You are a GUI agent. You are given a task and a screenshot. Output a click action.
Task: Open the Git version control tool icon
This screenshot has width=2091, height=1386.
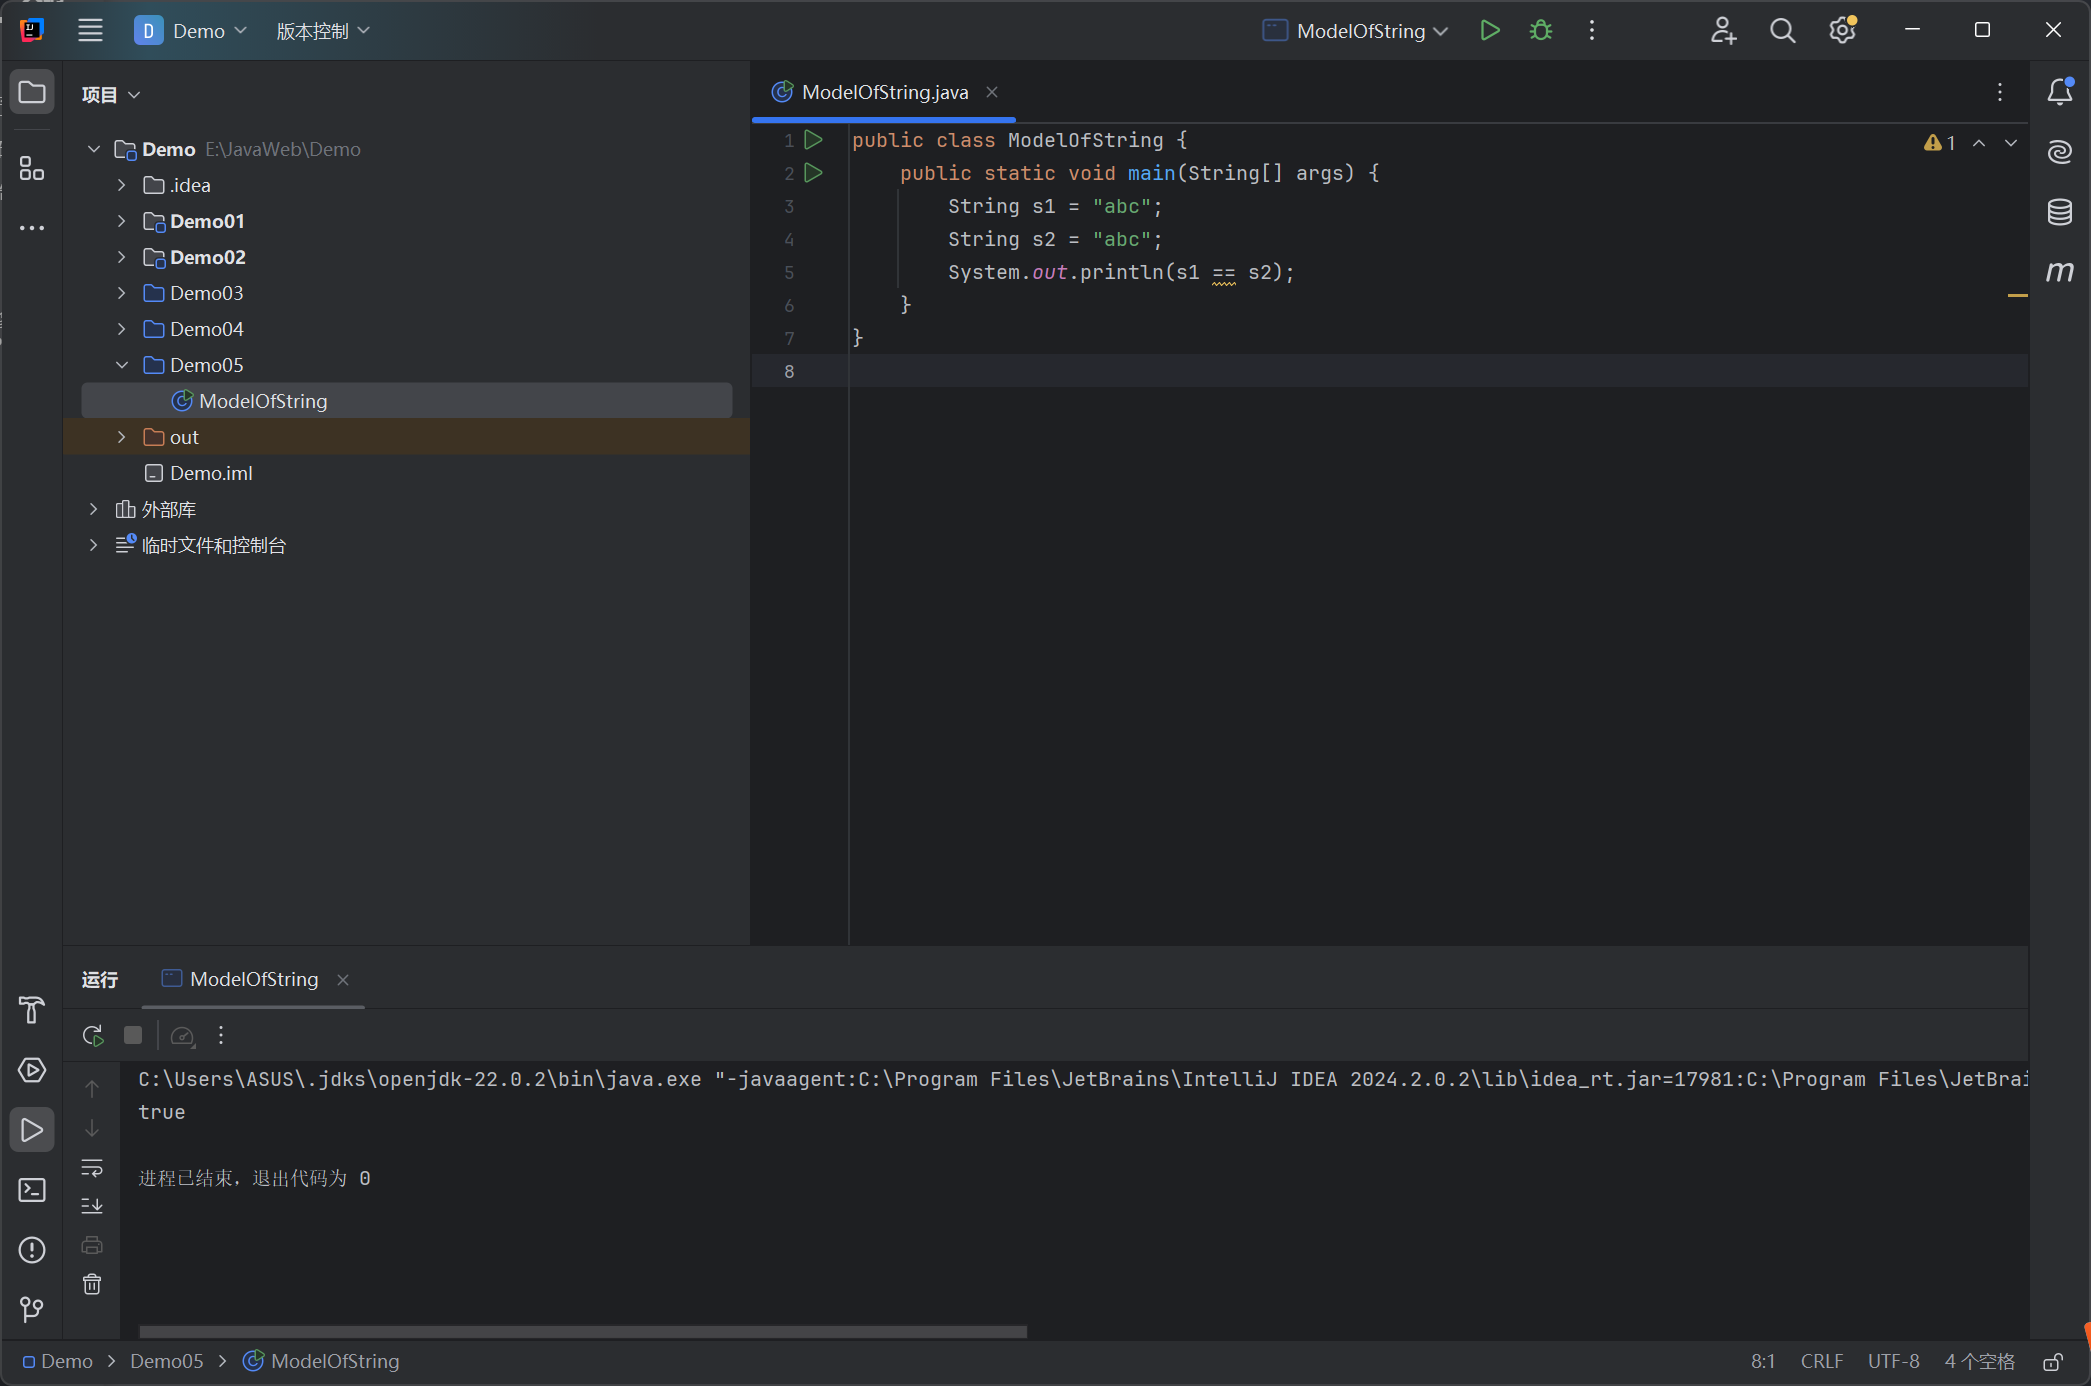click(x=32, y=1309)
